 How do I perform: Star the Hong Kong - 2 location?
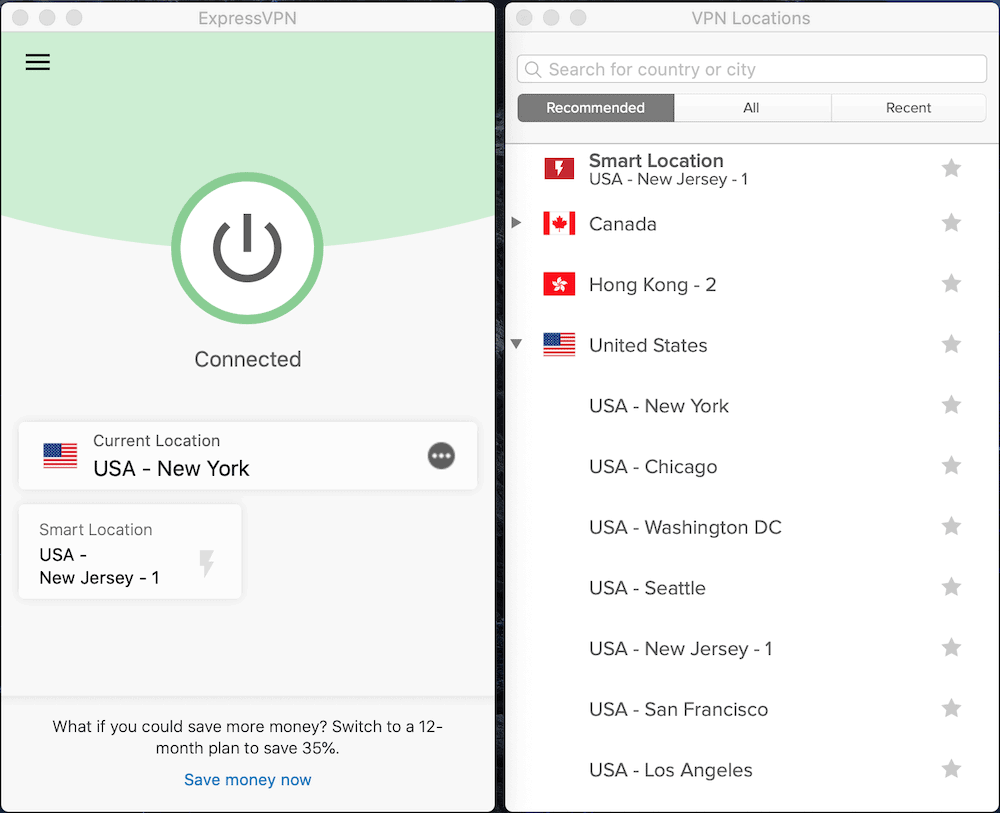951,284
